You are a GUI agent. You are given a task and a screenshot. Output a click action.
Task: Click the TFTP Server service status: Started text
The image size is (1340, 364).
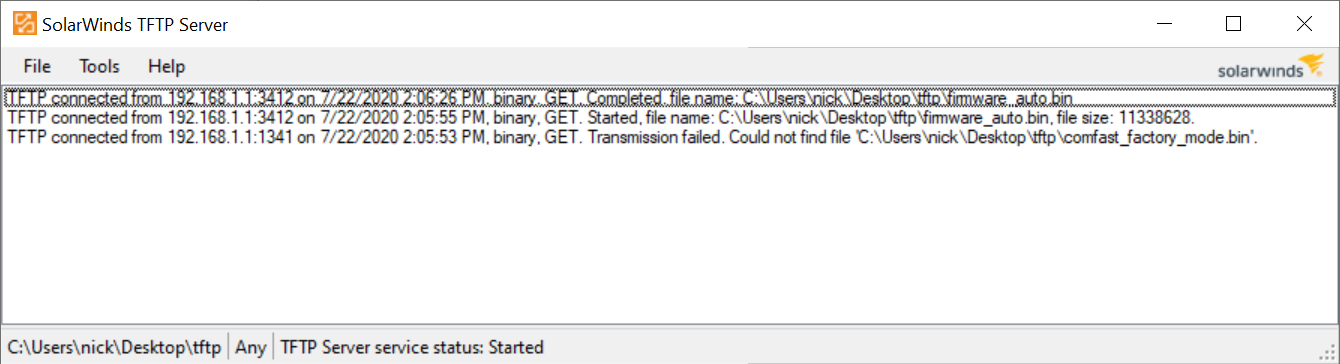[x=412, y=348]
